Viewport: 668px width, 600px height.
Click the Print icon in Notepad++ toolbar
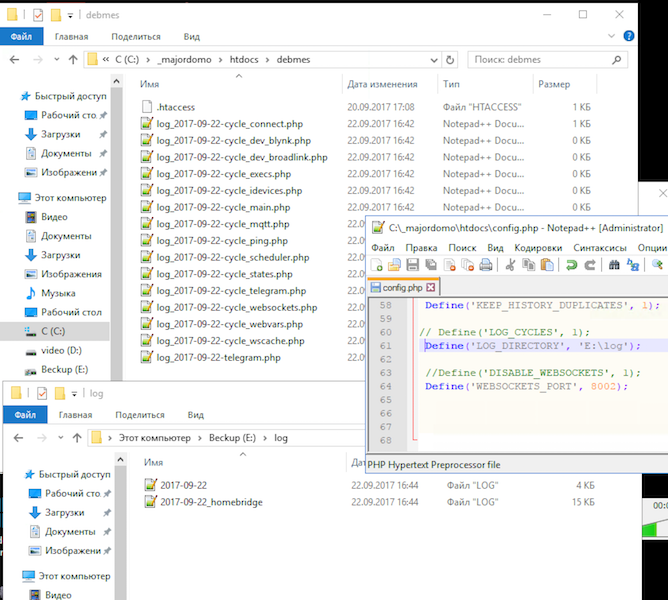point(486,265)
